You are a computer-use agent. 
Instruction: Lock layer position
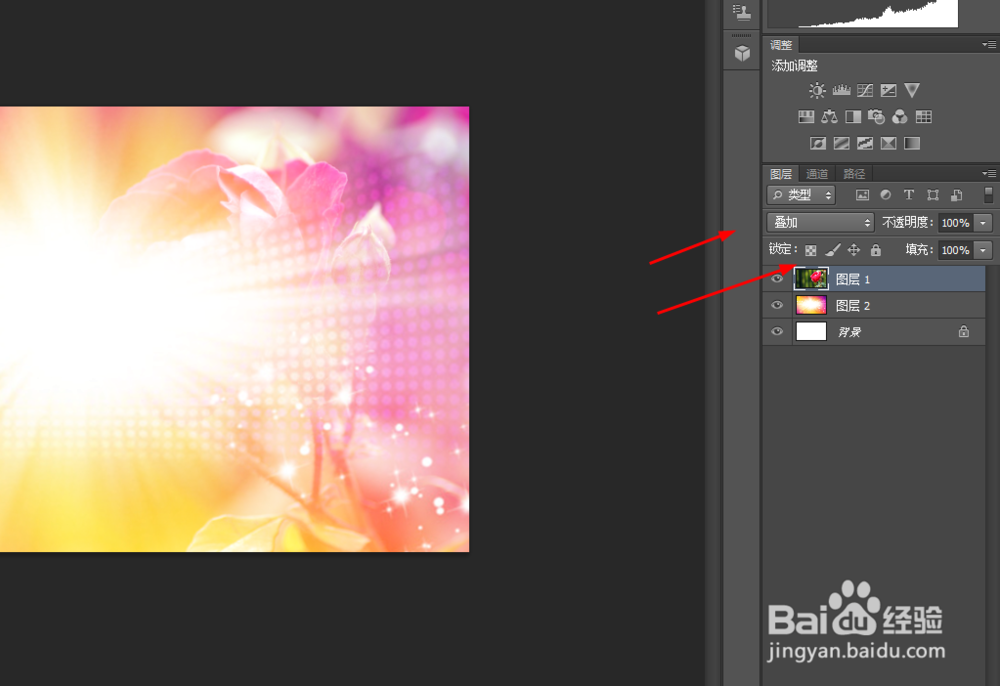click(854, 250)
